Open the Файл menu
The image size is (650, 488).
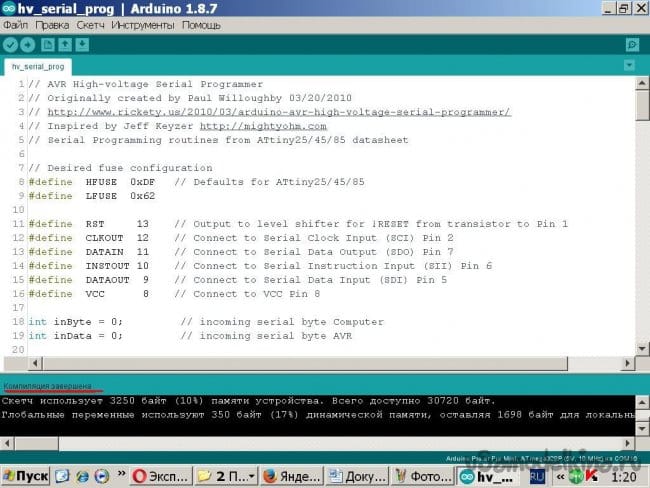(15, 24)
